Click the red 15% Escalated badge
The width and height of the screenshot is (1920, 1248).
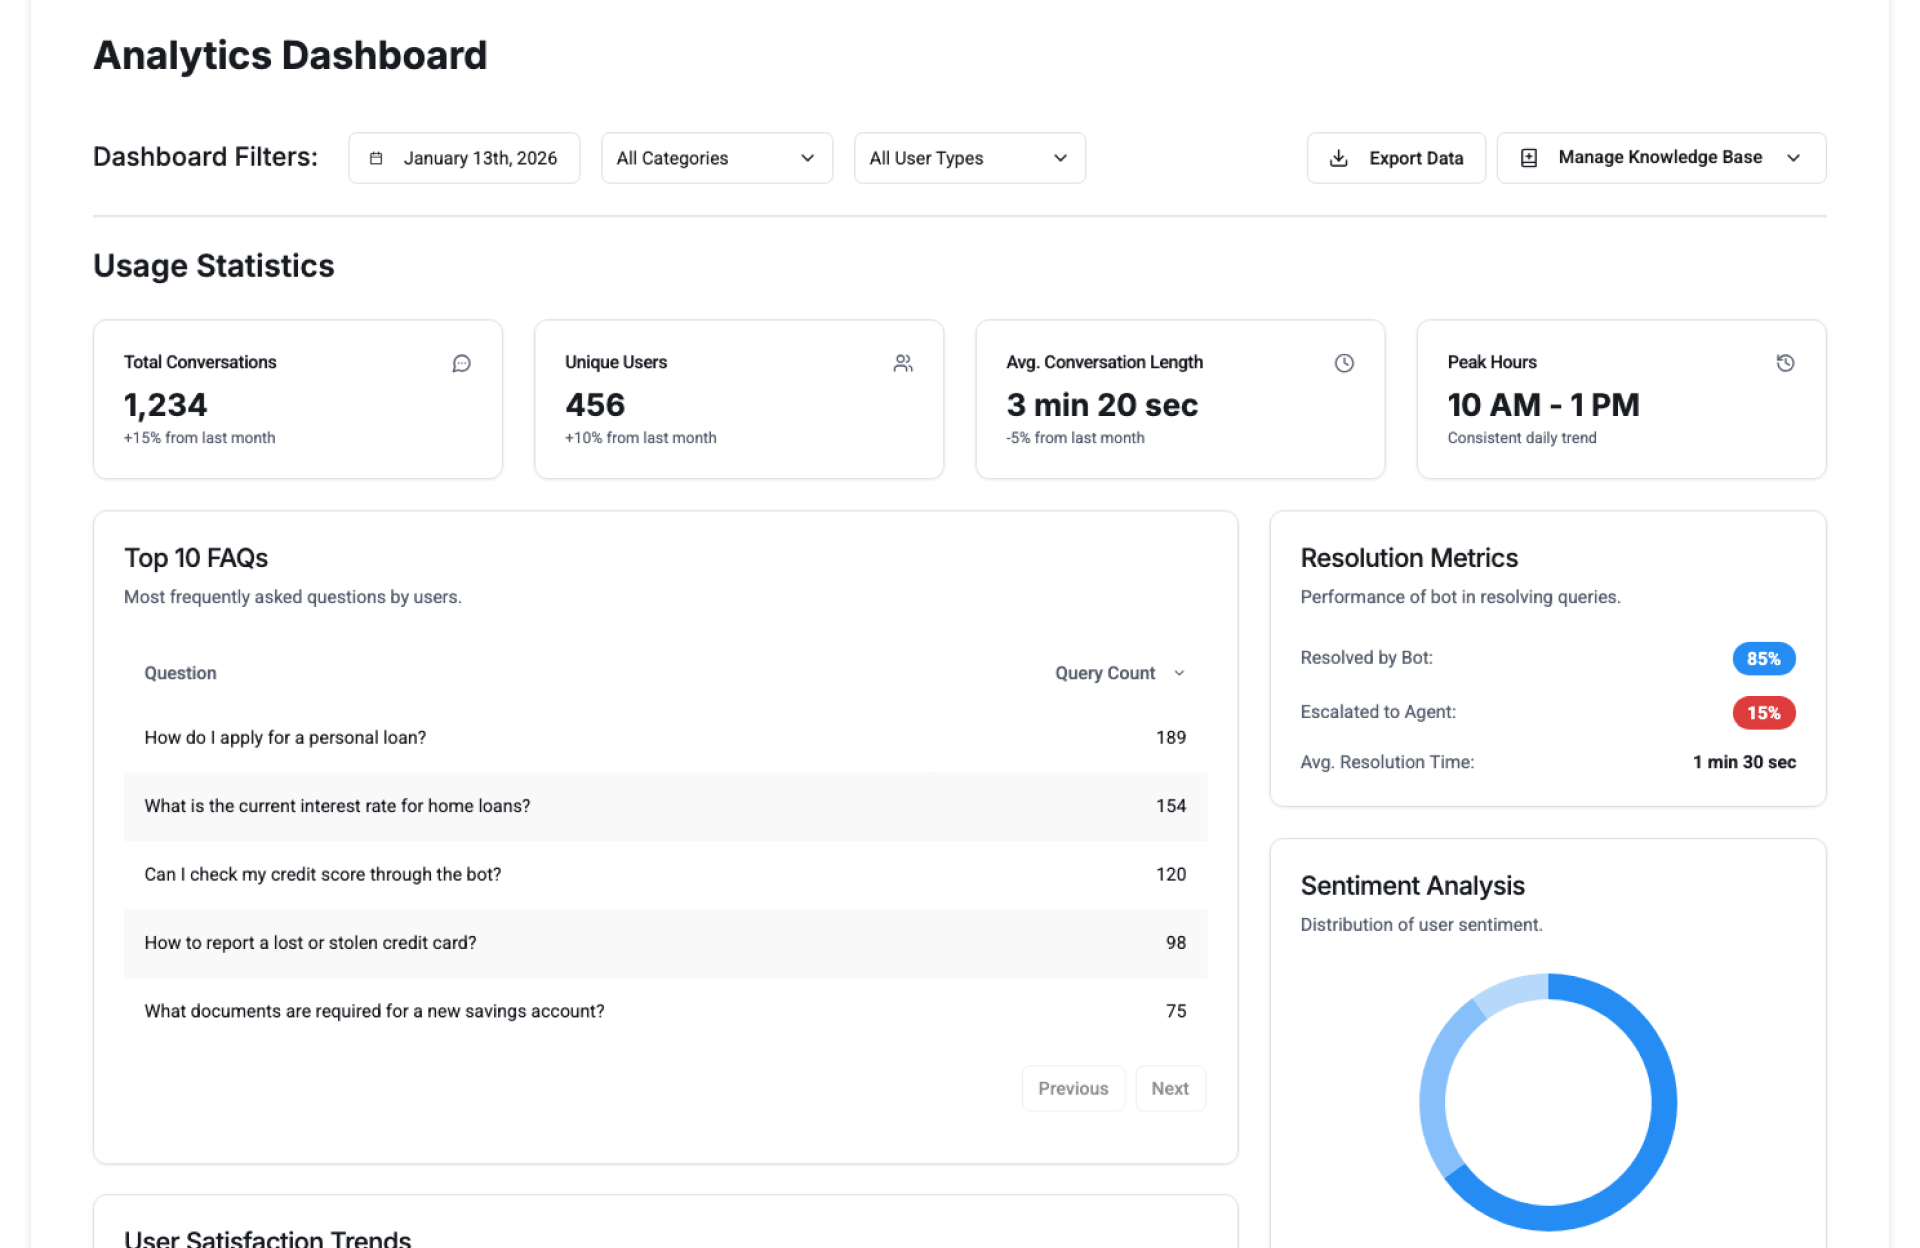click(x=1763, y=713)
